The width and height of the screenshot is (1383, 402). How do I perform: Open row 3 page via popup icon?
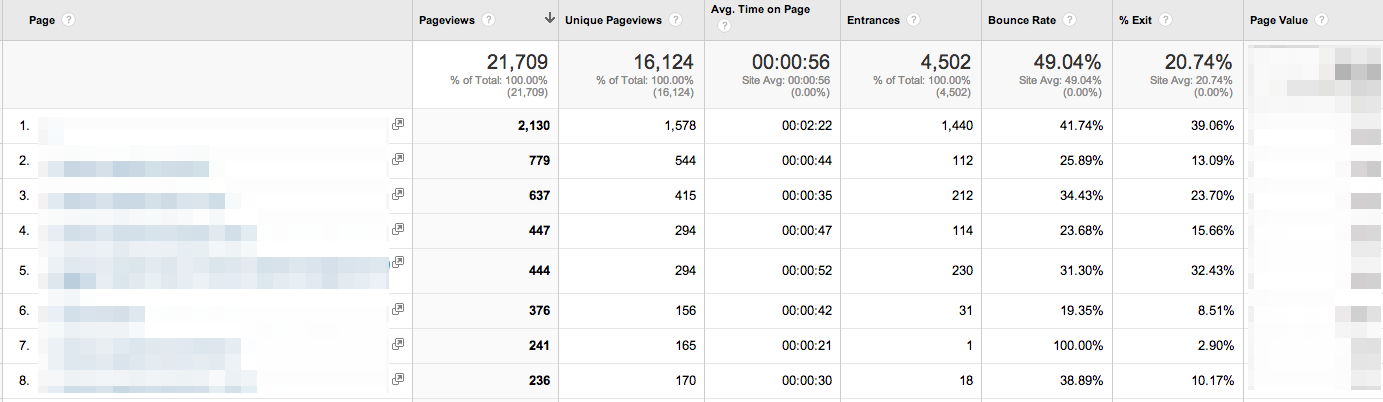coord(397,194)
